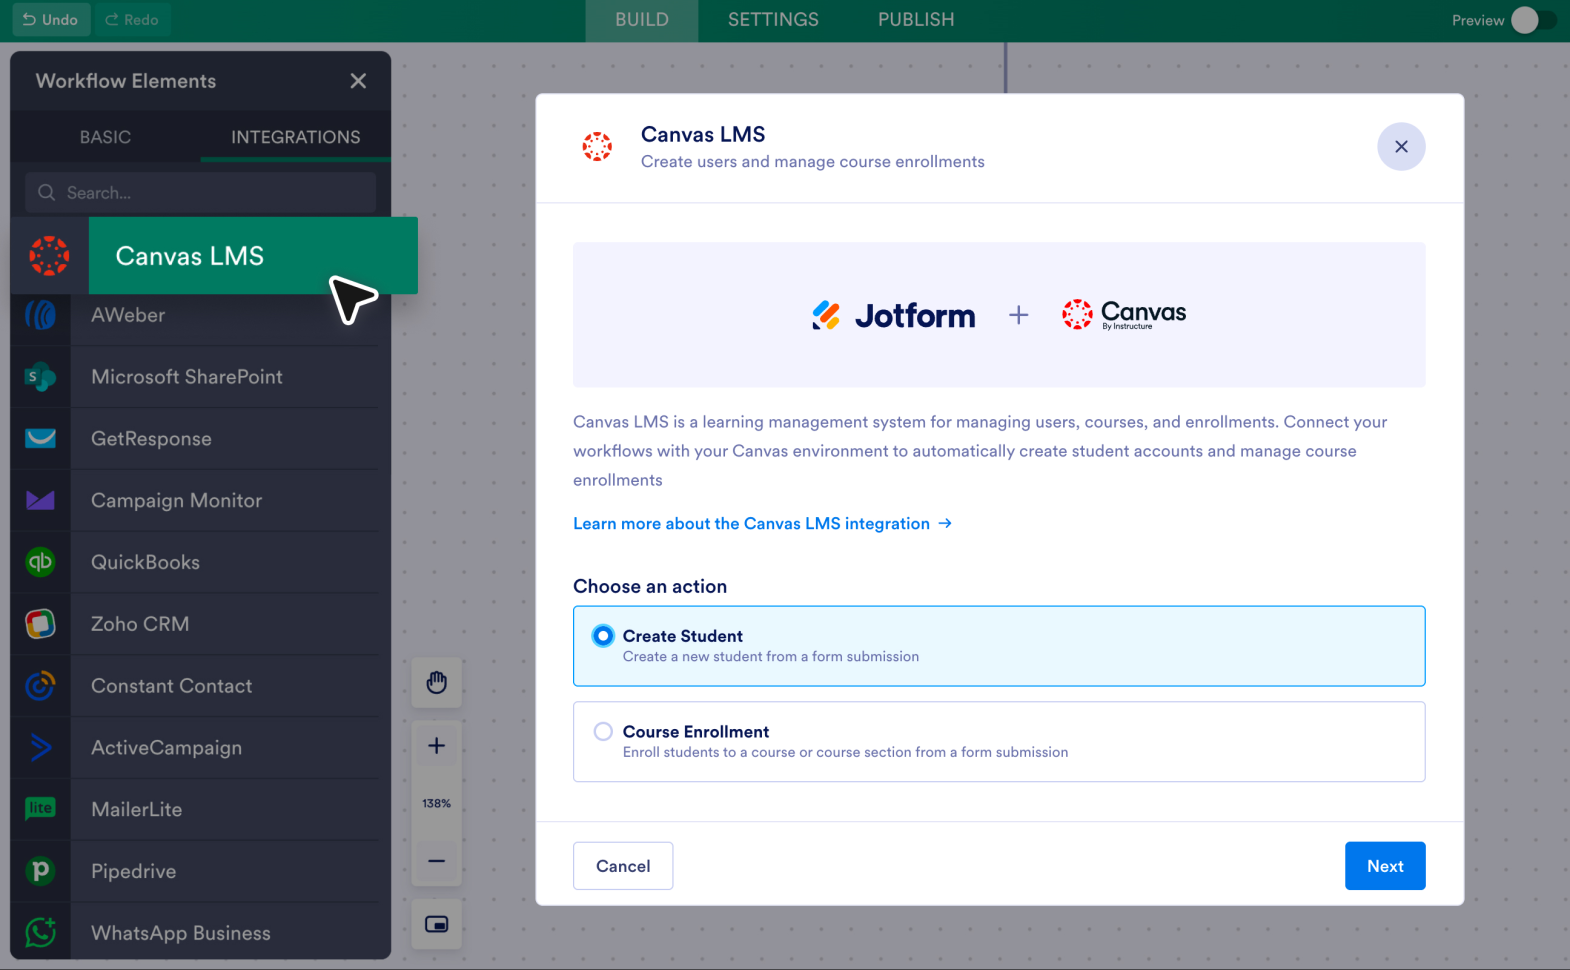Click the Search integrations field
Viewport: 1570px width, 970px height.
point(201,192)
